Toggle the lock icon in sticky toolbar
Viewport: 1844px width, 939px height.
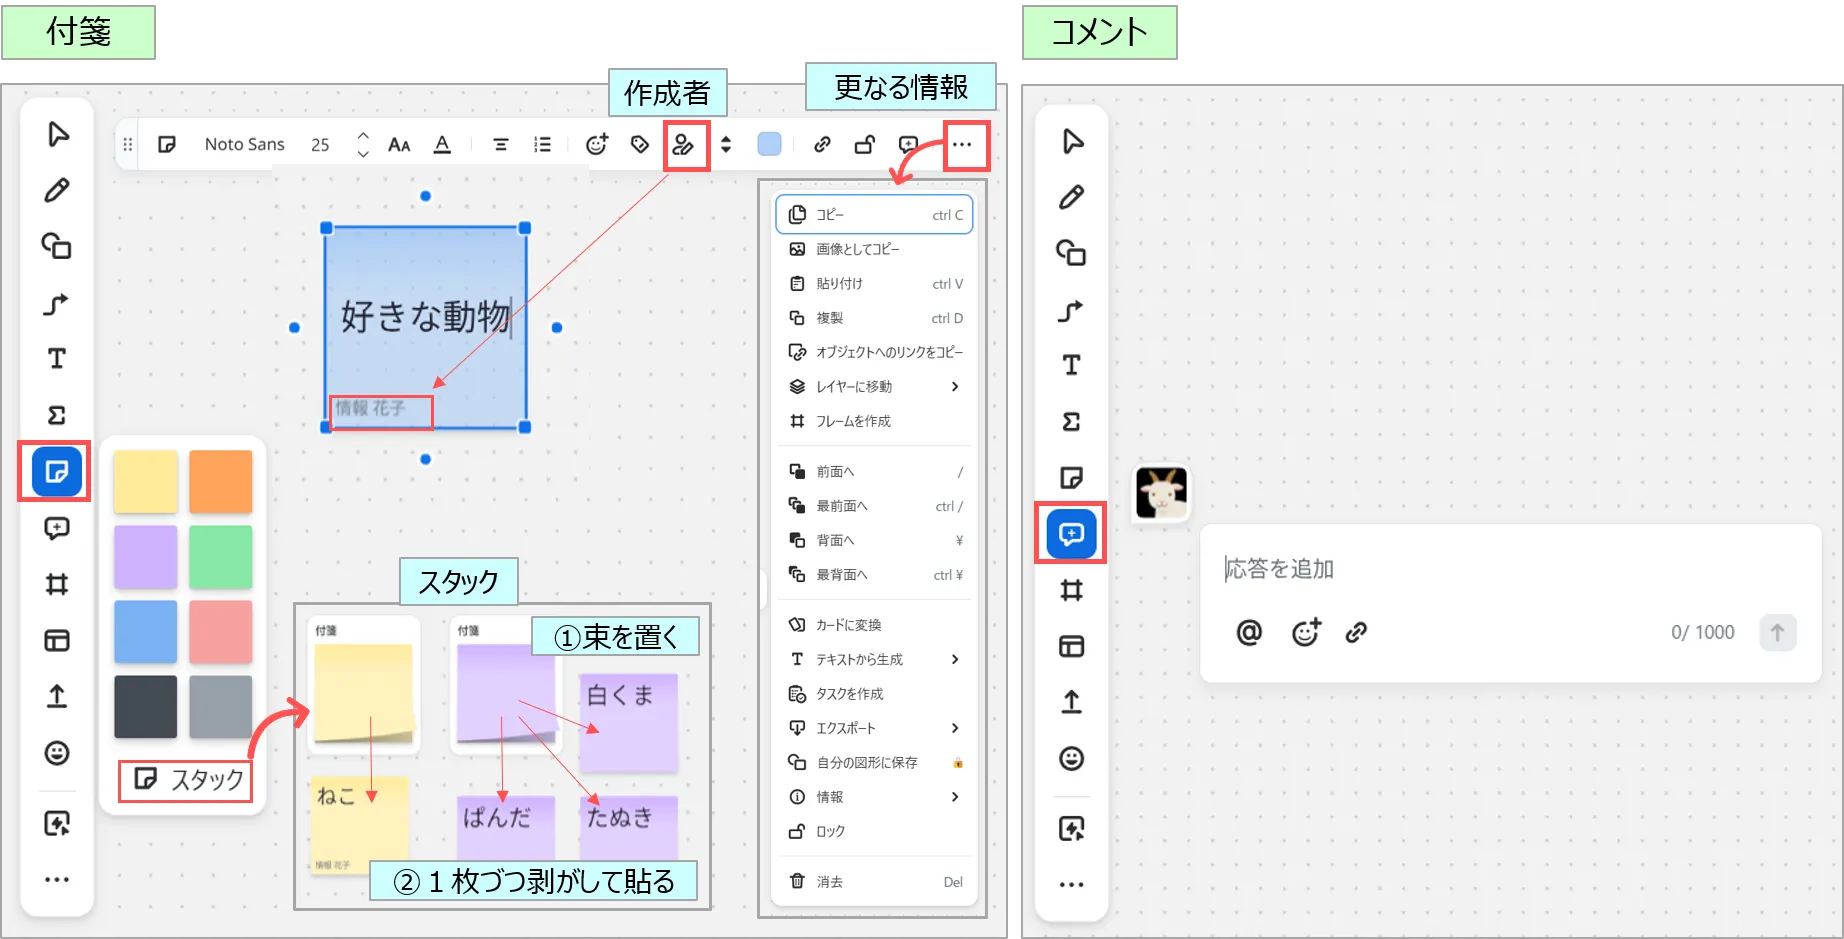[865, 145]
